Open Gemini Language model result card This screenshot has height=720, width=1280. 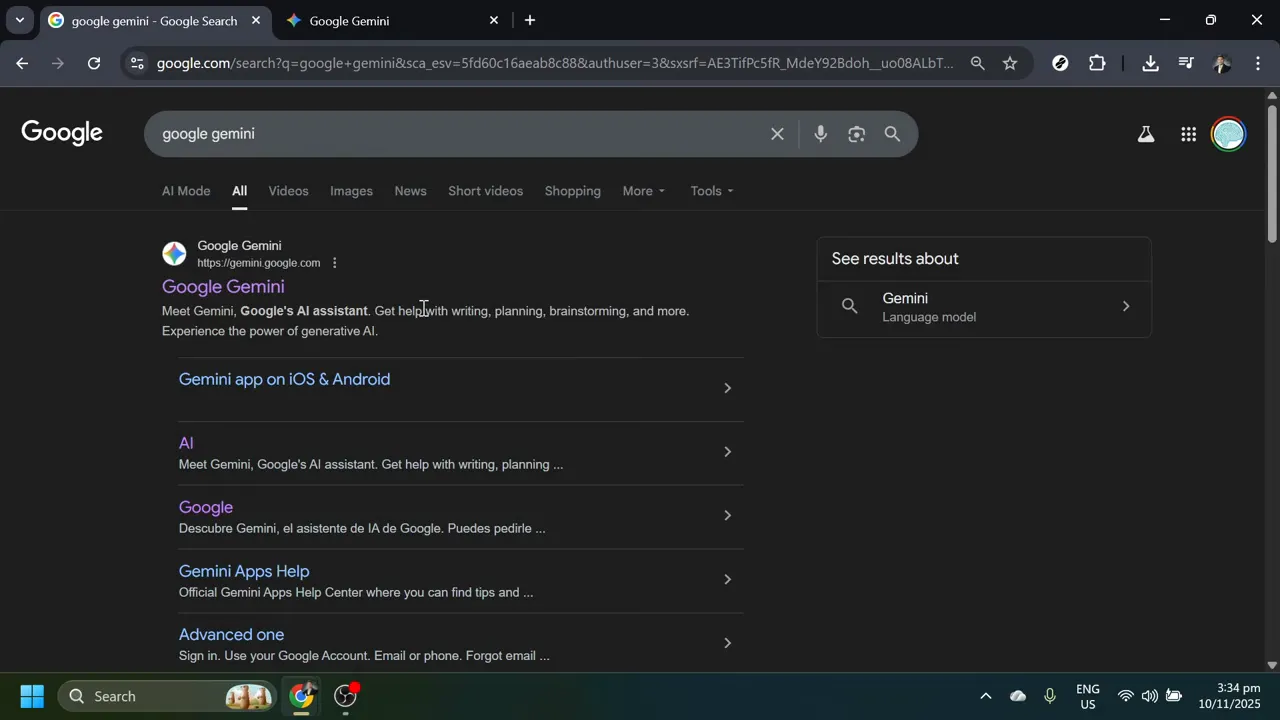click(x=984, y=307)
